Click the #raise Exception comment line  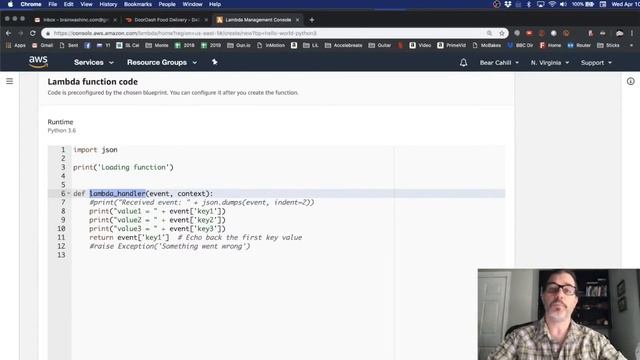170,246
